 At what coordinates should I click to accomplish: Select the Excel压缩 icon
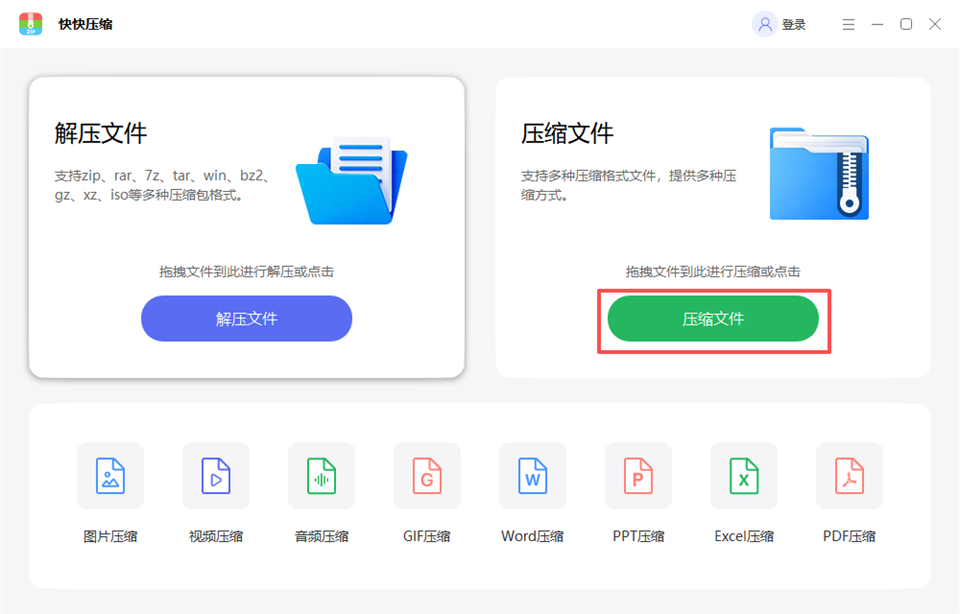click(x=744, y=476)
